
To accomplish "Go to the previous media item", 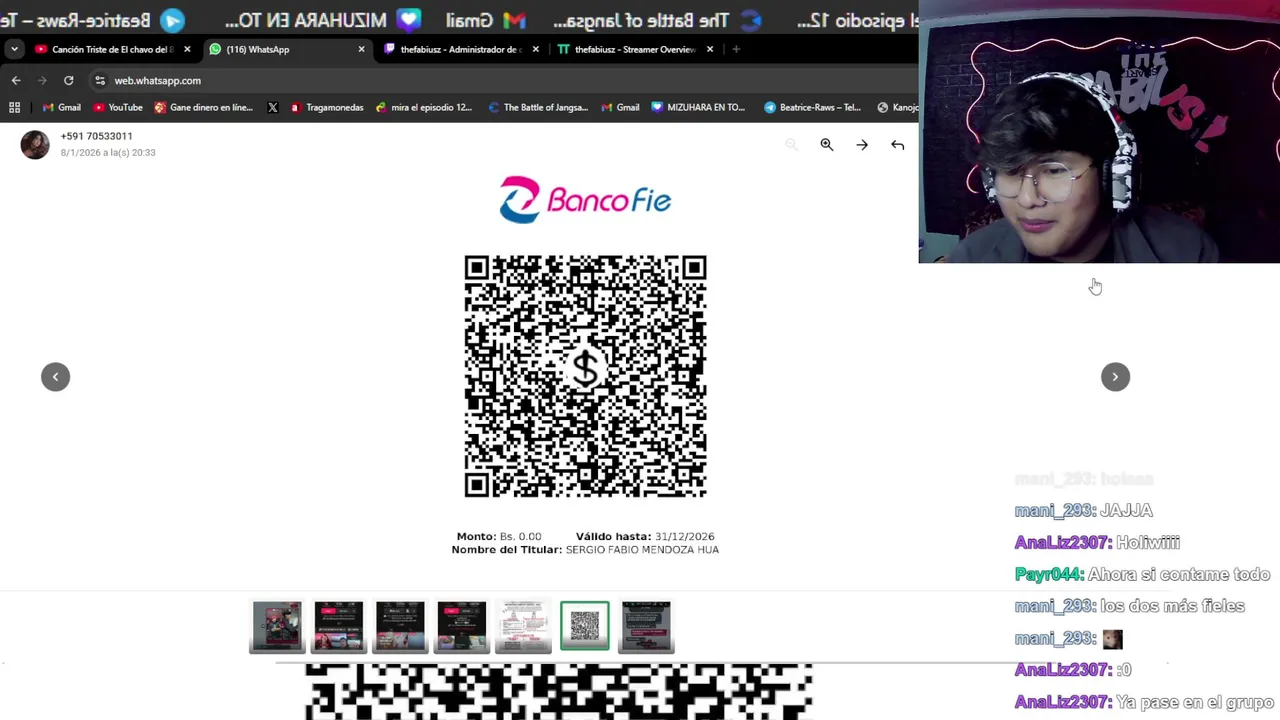I will [55, 377].
